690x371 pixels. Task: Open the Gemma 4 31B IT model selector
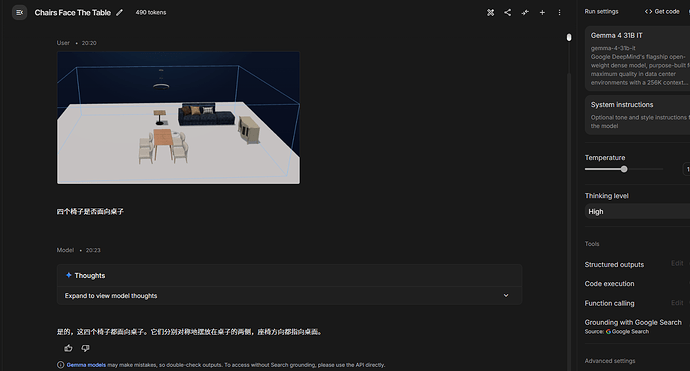click(x=637, y=59)
